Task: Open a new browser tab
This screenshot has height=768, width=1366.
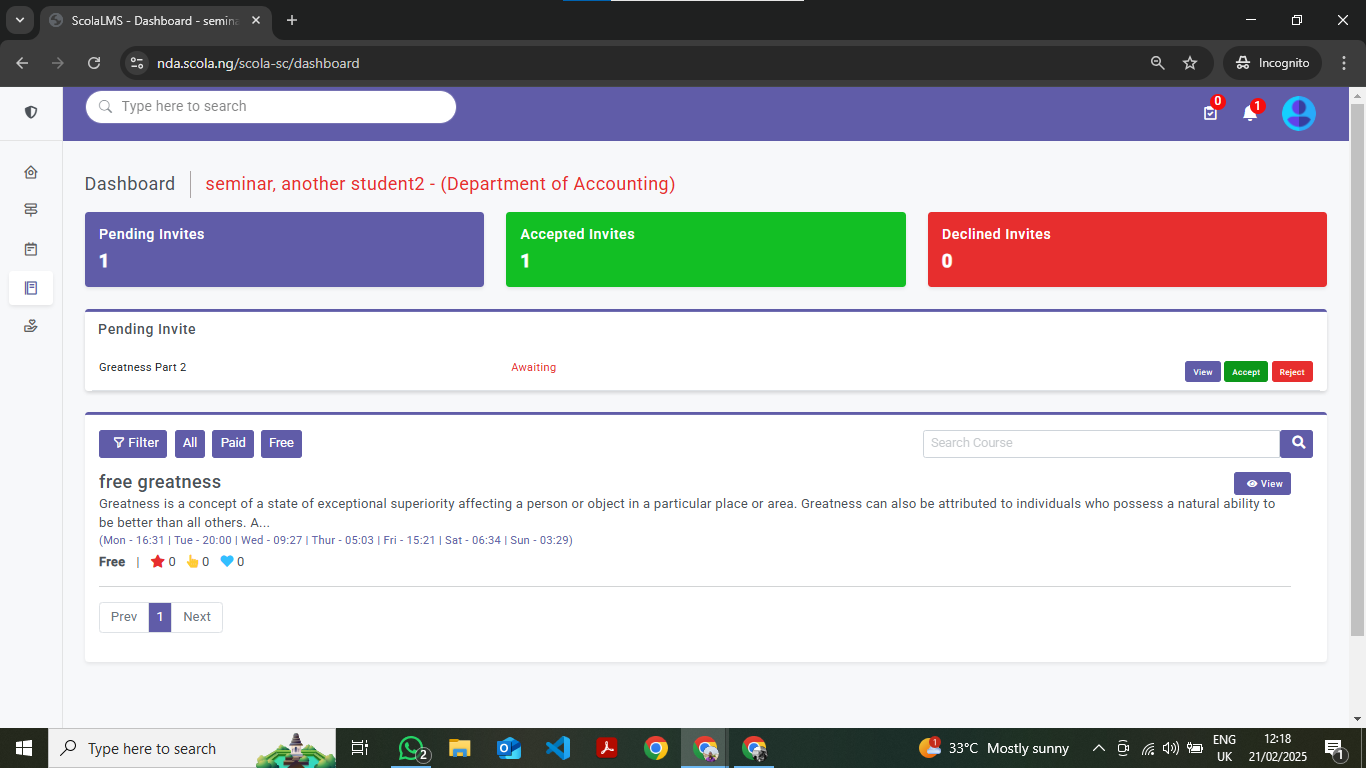Action: (x=292, y=20)
